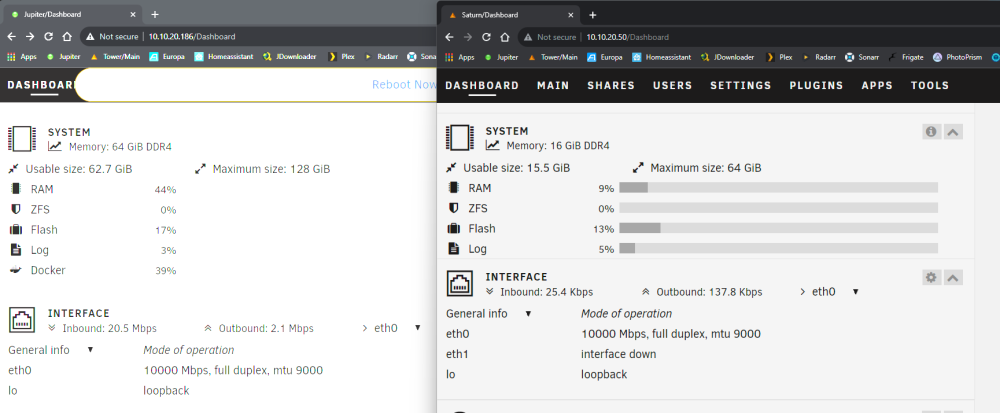1000x413 pixels.
Task: Click back arrow in Saturn browser window
Action: (450, 37)
